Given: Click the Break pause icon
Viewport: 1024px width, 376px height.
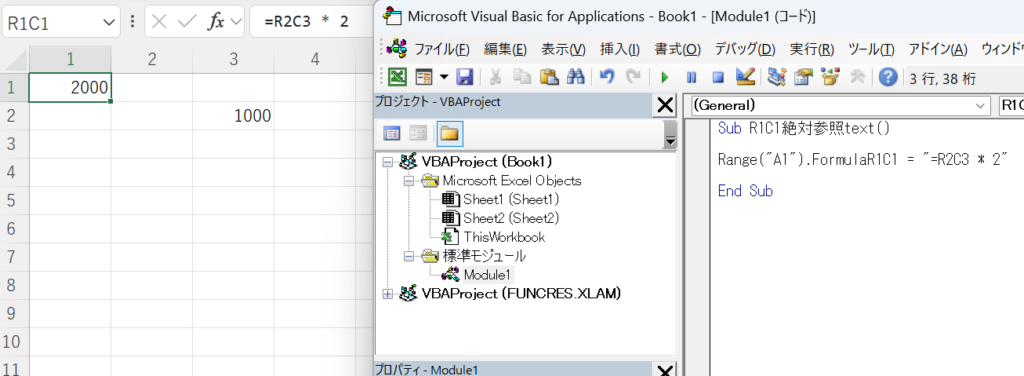Looking at the screenshot, I should point(692,78).
